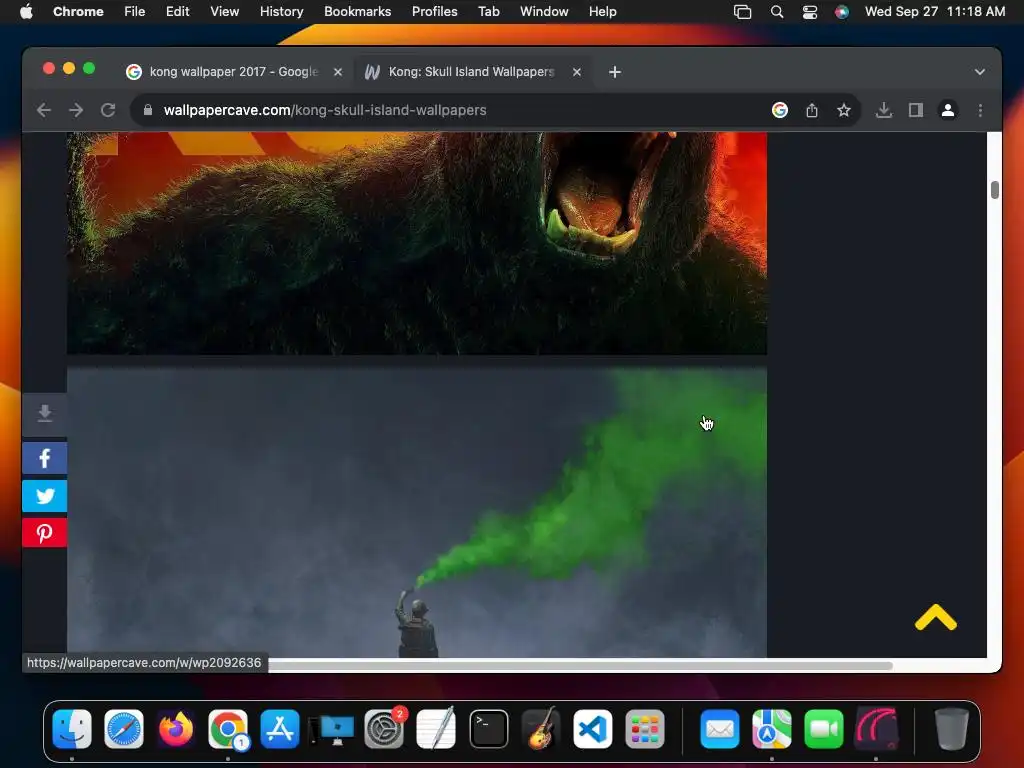Image resolution: width=1024 pixels, height=768 pixels.
Task: Open the Edit menu
Action: click(177, 12)
